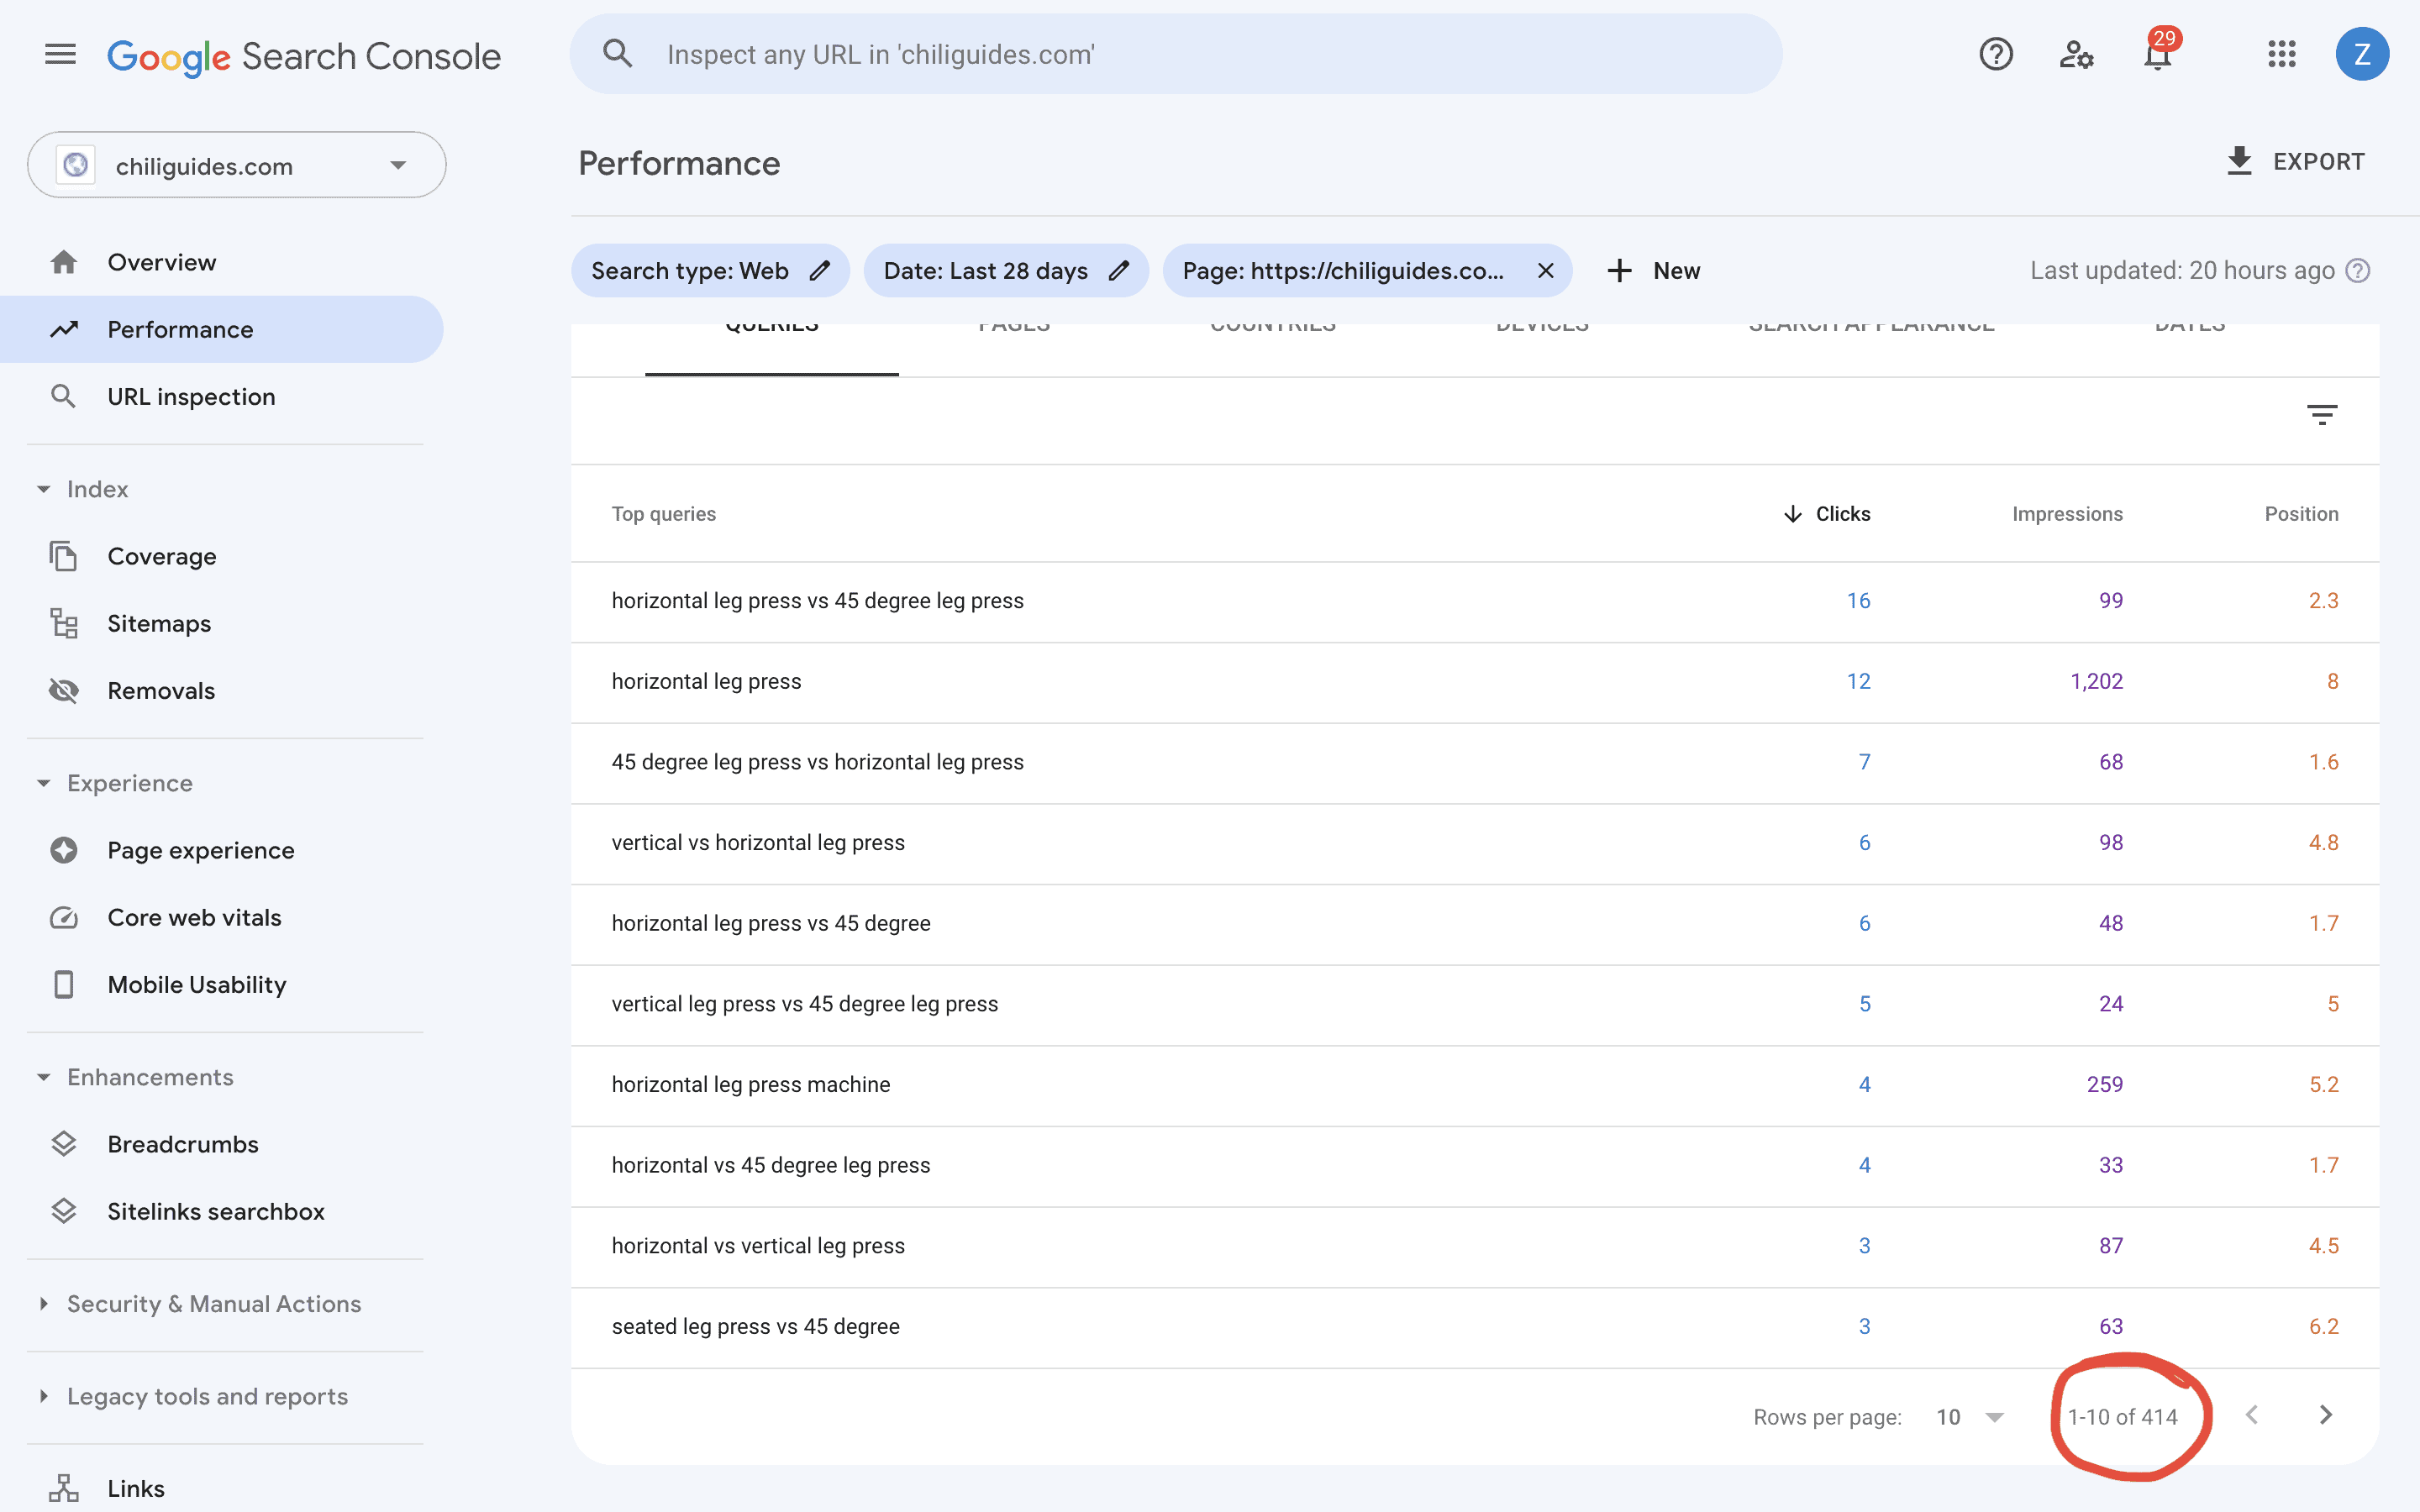This screenshot has width=2420, height=1512.
Task: Go to previous page of results
Action: coord(2252,1415)
